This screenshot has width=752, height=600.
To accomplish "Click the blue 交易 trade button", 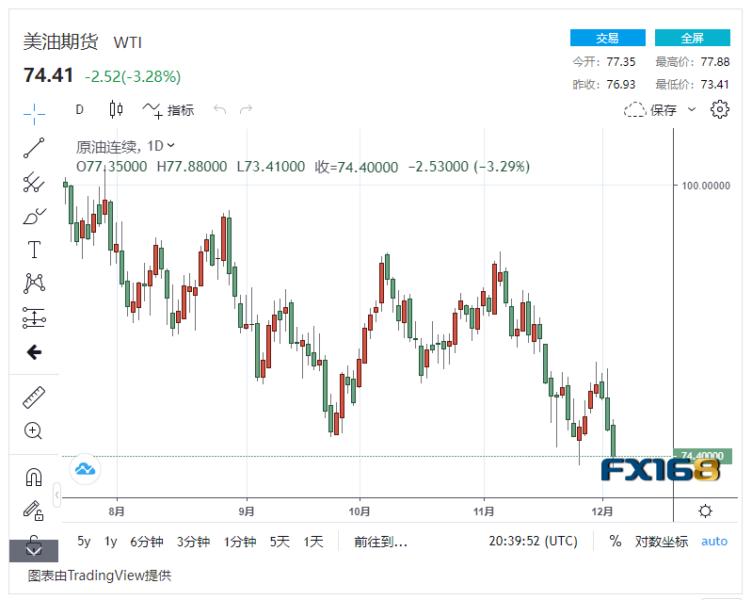I will 608,38.
